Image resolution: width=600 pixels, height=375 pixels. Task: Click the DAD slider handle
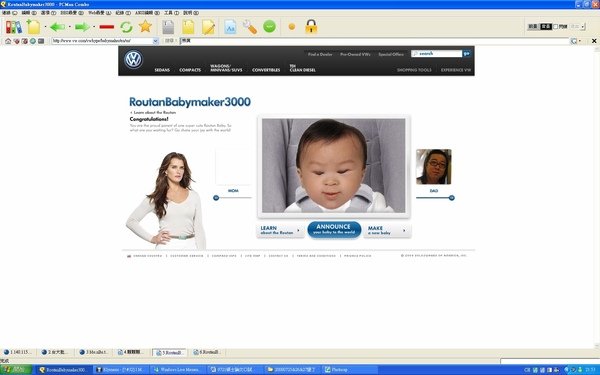pyautogui.click(x=452, y=198)
